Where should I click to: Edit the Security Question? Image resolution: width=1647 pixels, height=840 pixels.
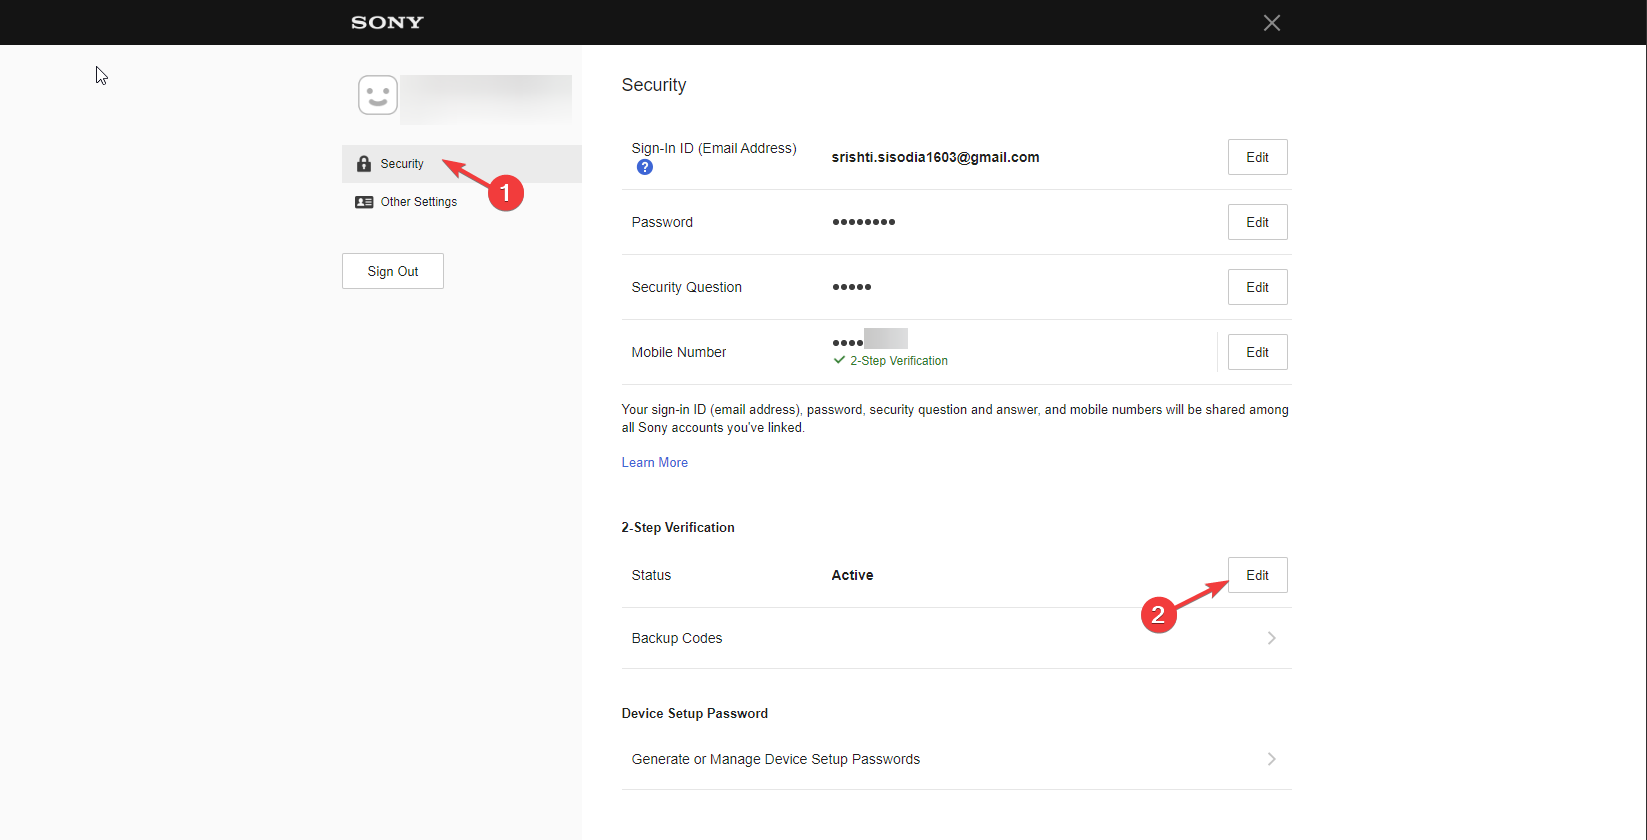point(1257,287)
